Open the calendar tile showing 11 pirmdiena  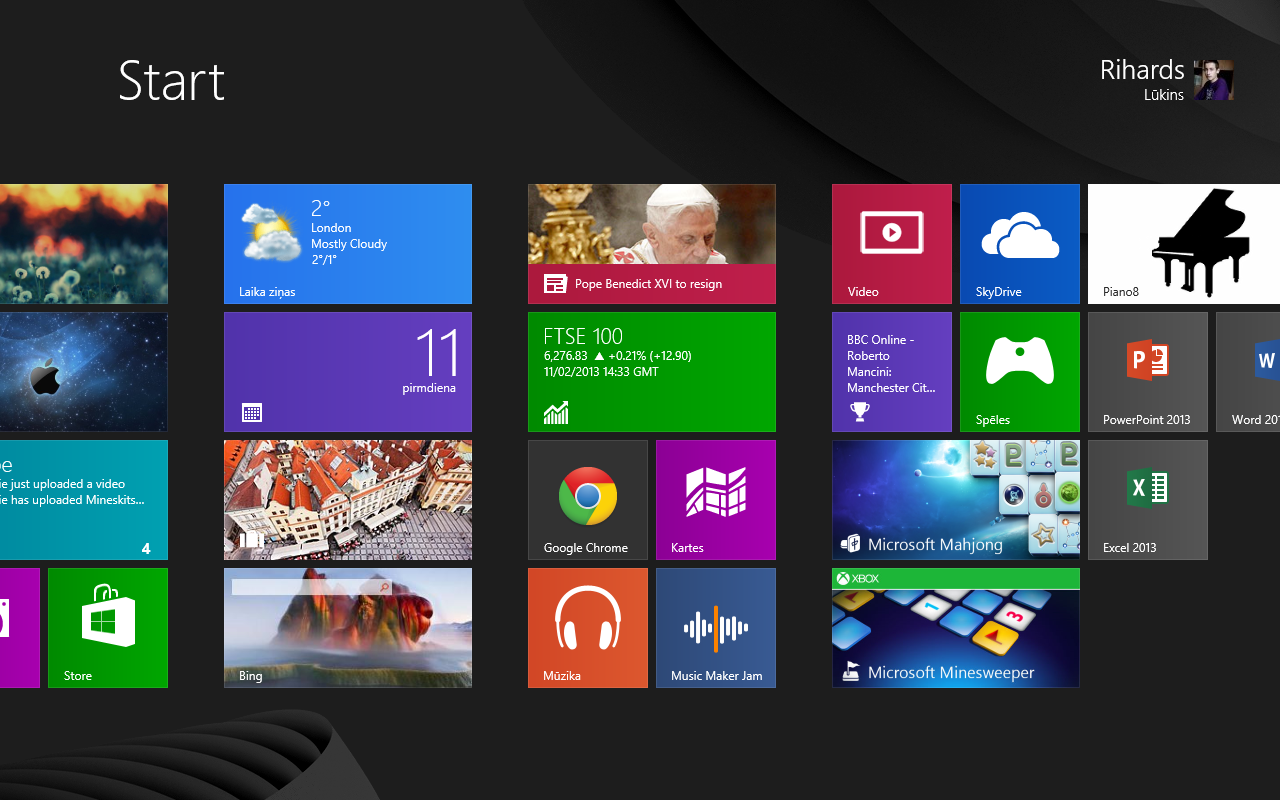click(x=348, y=372)
